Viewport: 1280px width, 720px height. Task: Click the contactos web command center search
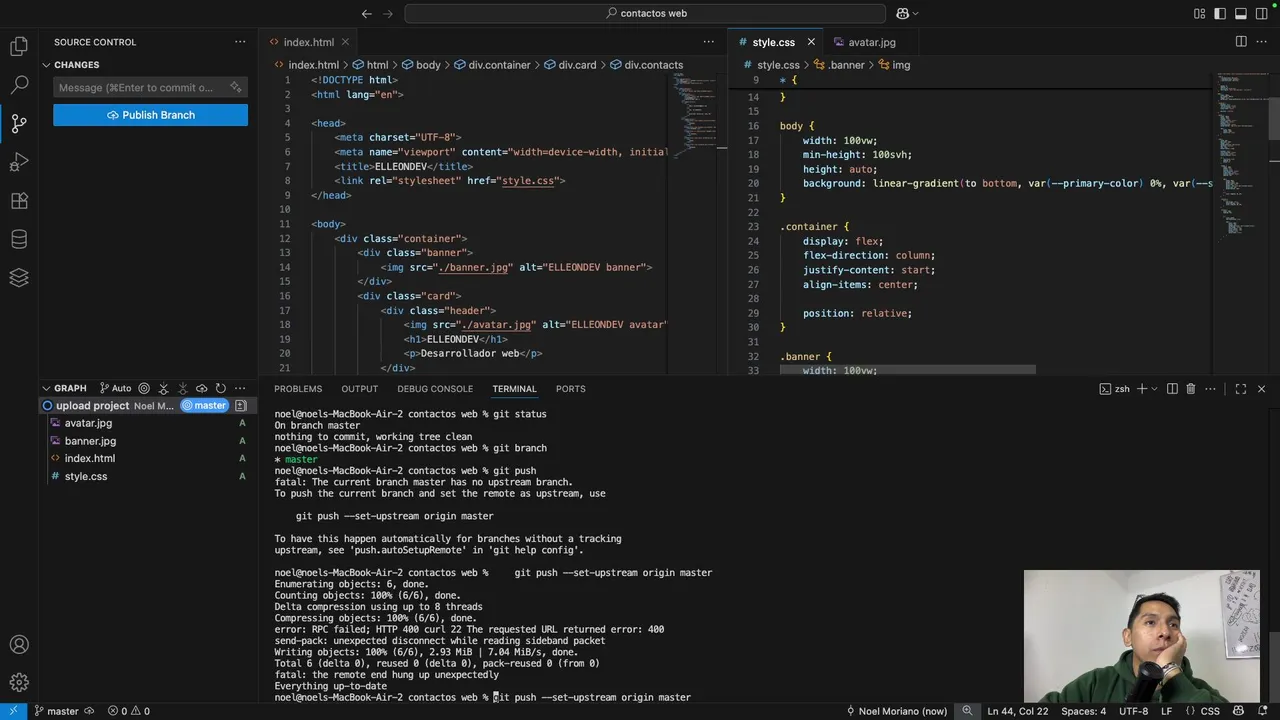pos(645,14)
